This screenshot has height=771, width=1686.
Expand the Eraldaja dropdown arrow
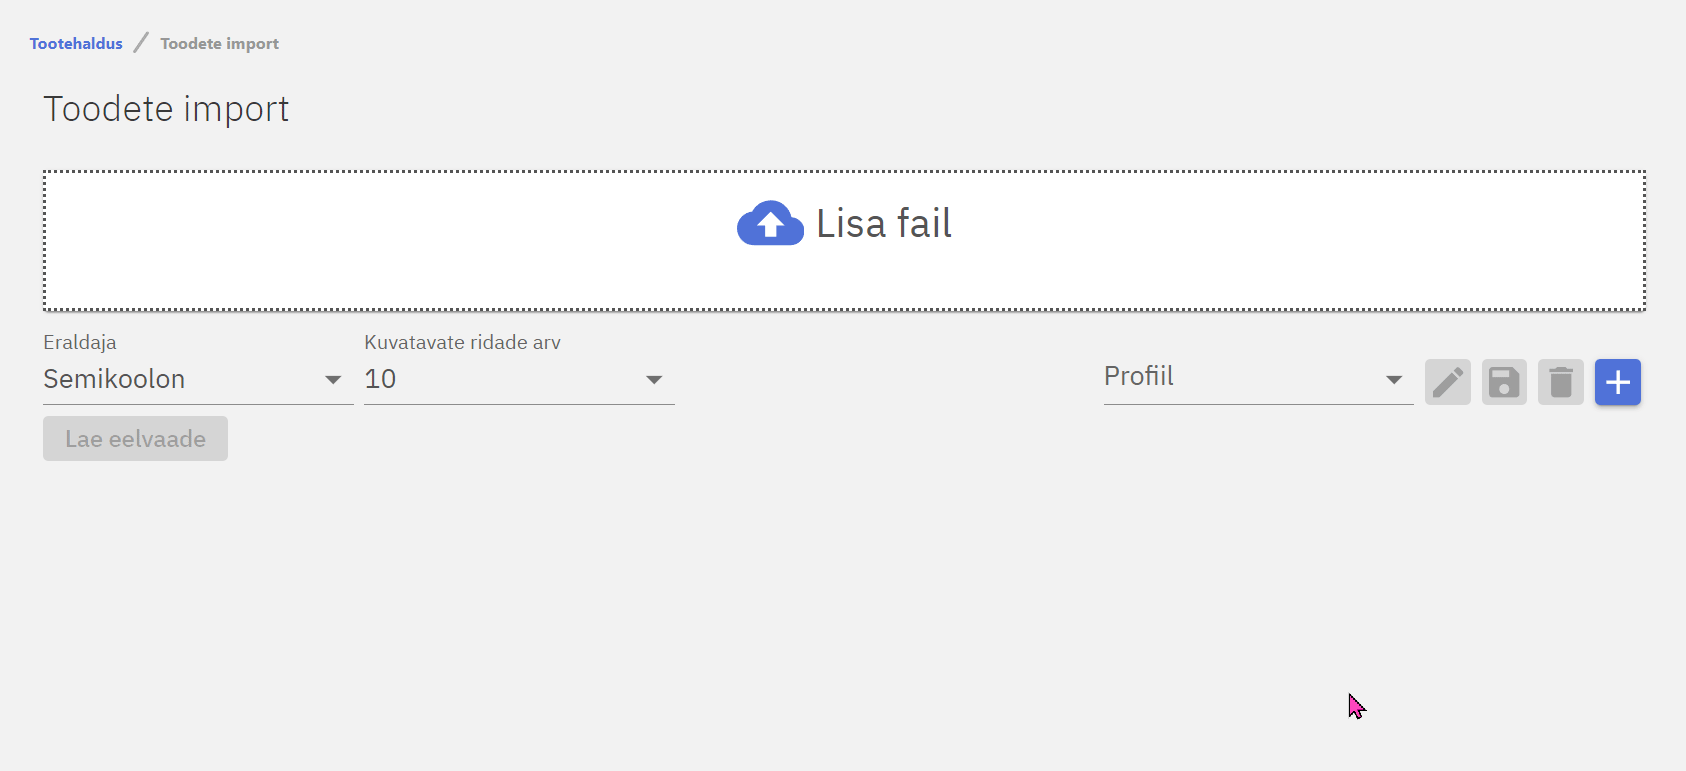pos(333,380)
